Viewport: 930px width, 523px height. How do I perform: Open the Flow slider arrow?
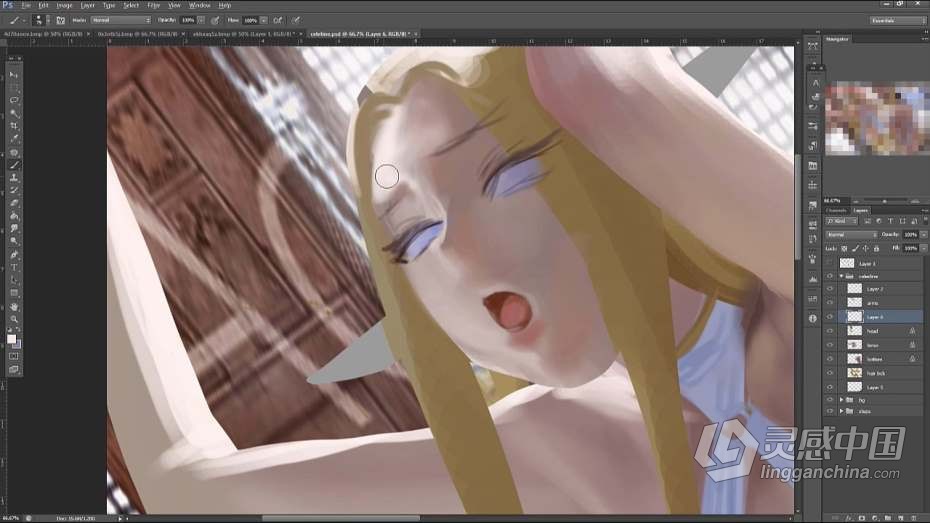point(264,20)
